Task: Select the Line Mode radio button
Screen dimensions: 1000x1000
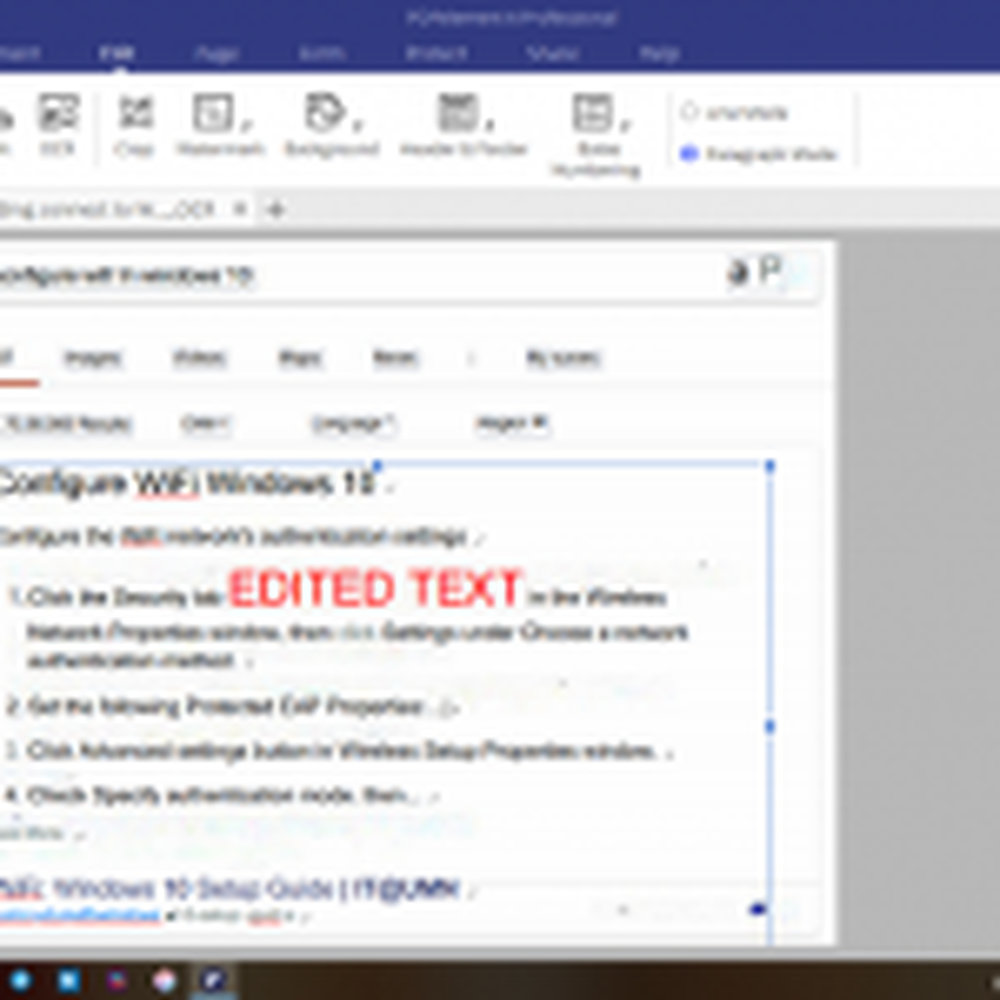Action: click(689, 112)
